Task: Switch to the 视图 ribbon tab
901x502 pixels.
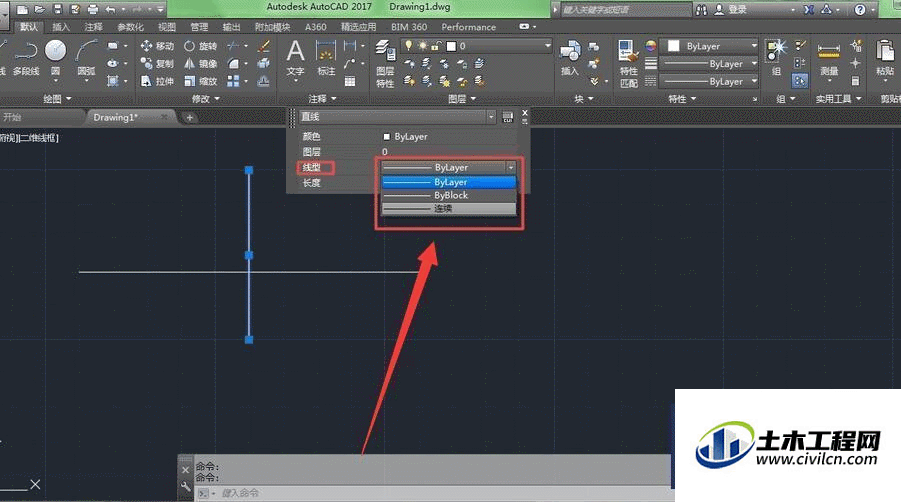Action: (x=167, y=27)
